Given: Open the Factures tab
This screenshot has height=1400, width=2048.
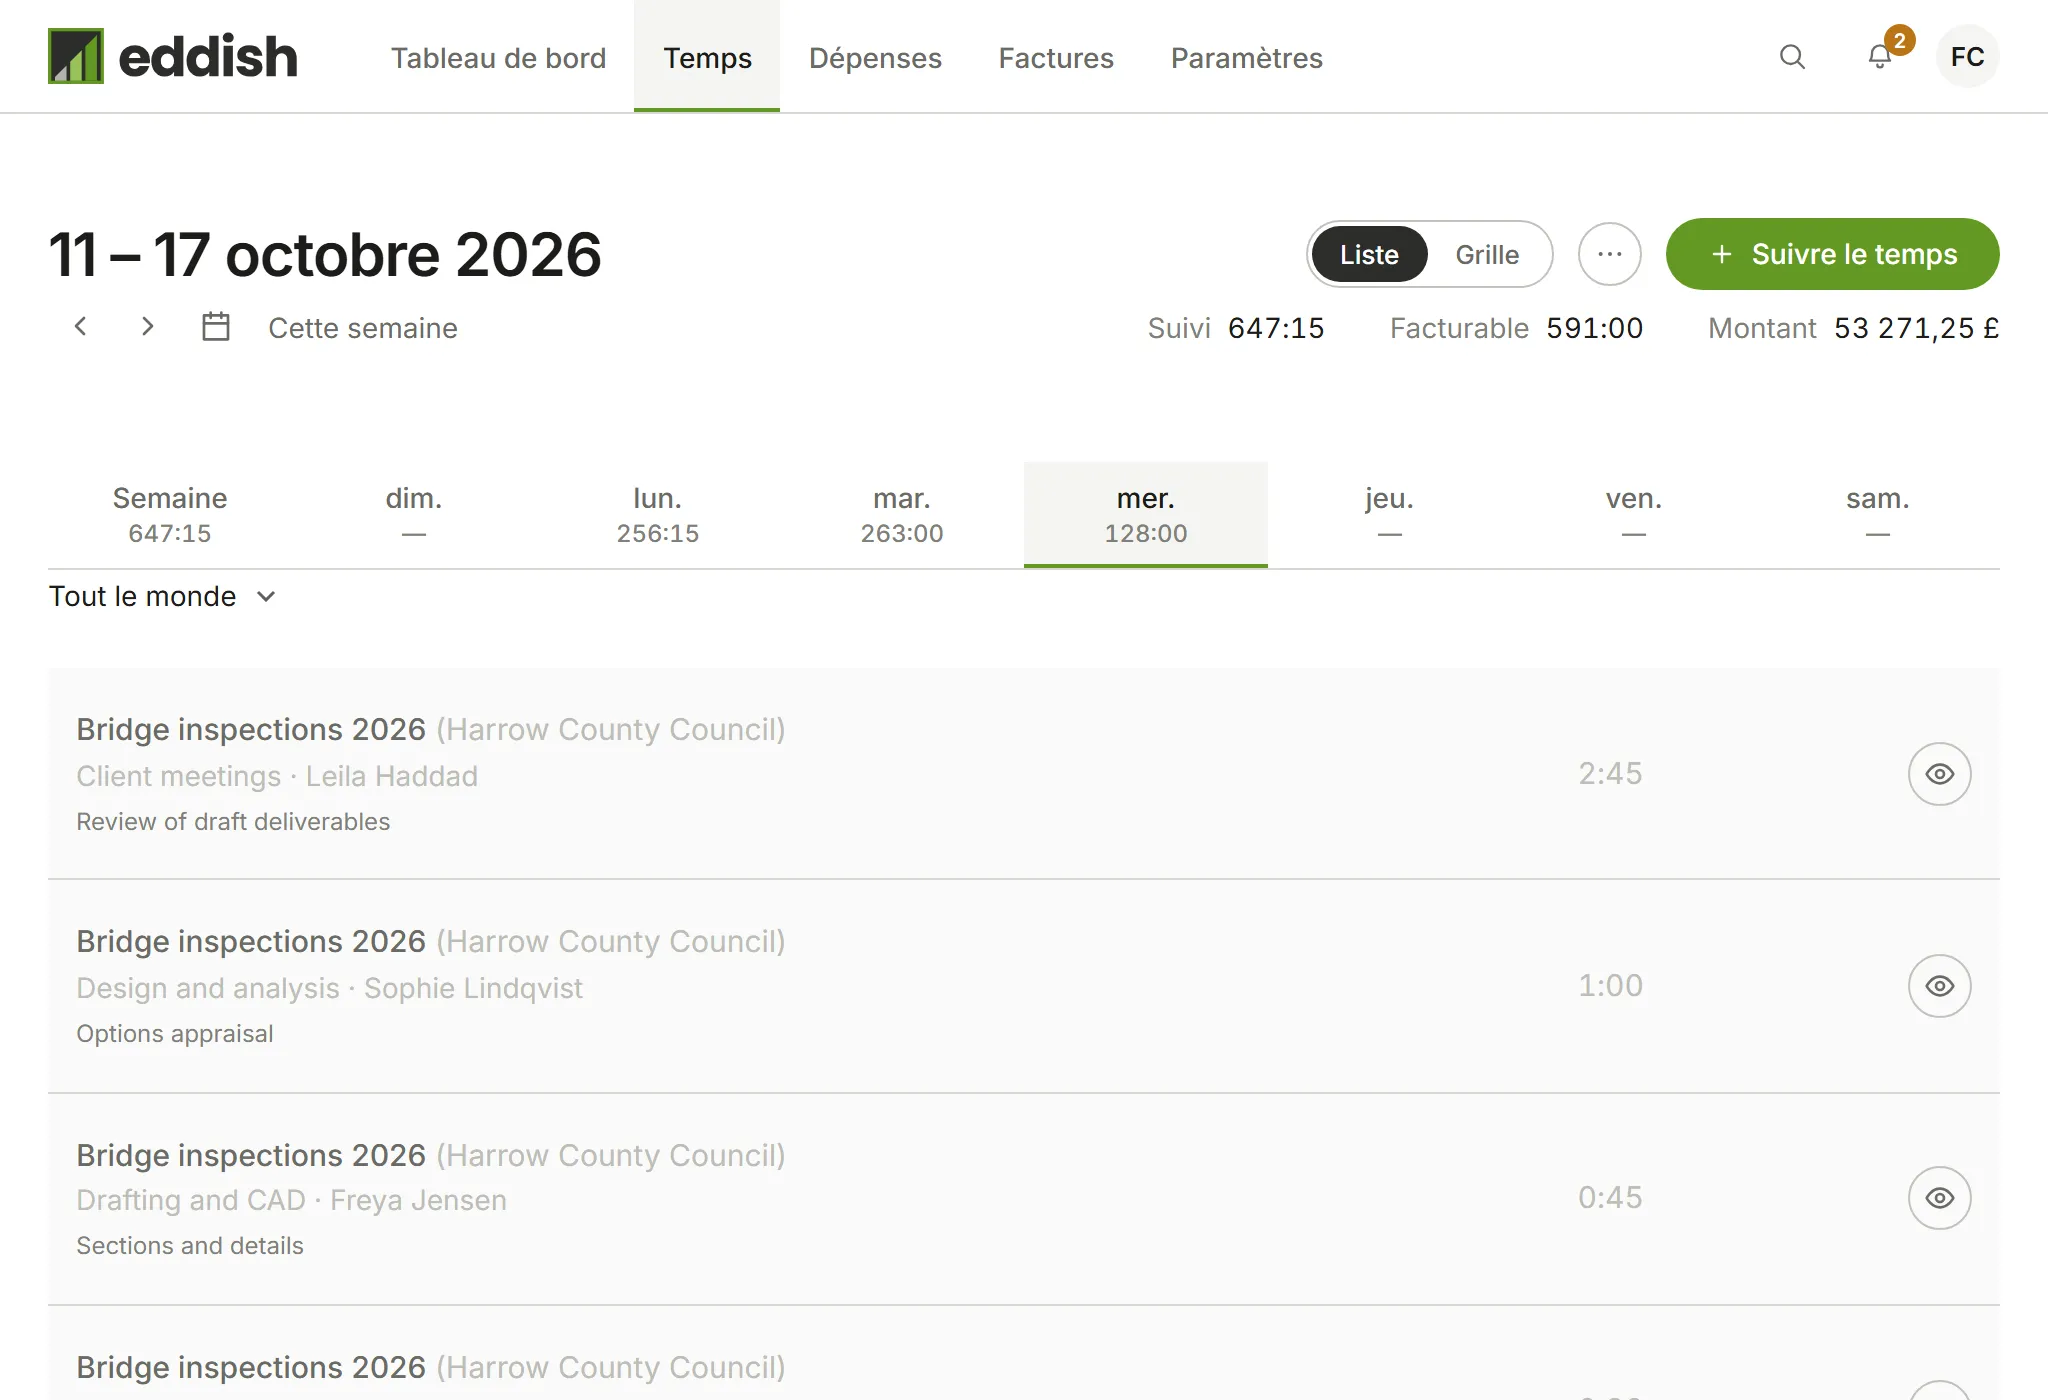Looking at the screenshot, I should pos(1056,58).
